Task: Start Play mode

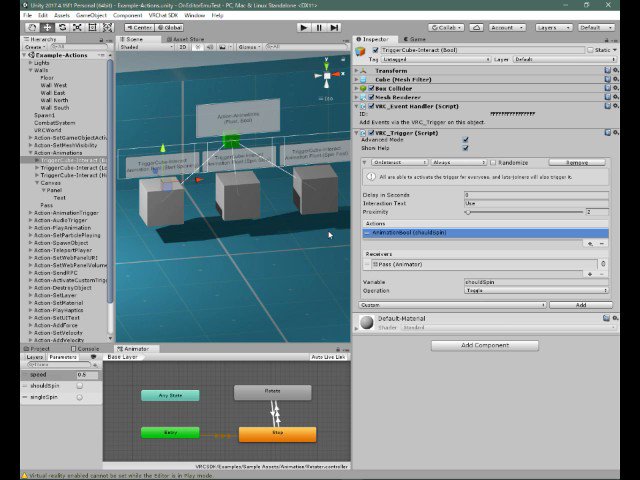Action: [x=303, y=28]
